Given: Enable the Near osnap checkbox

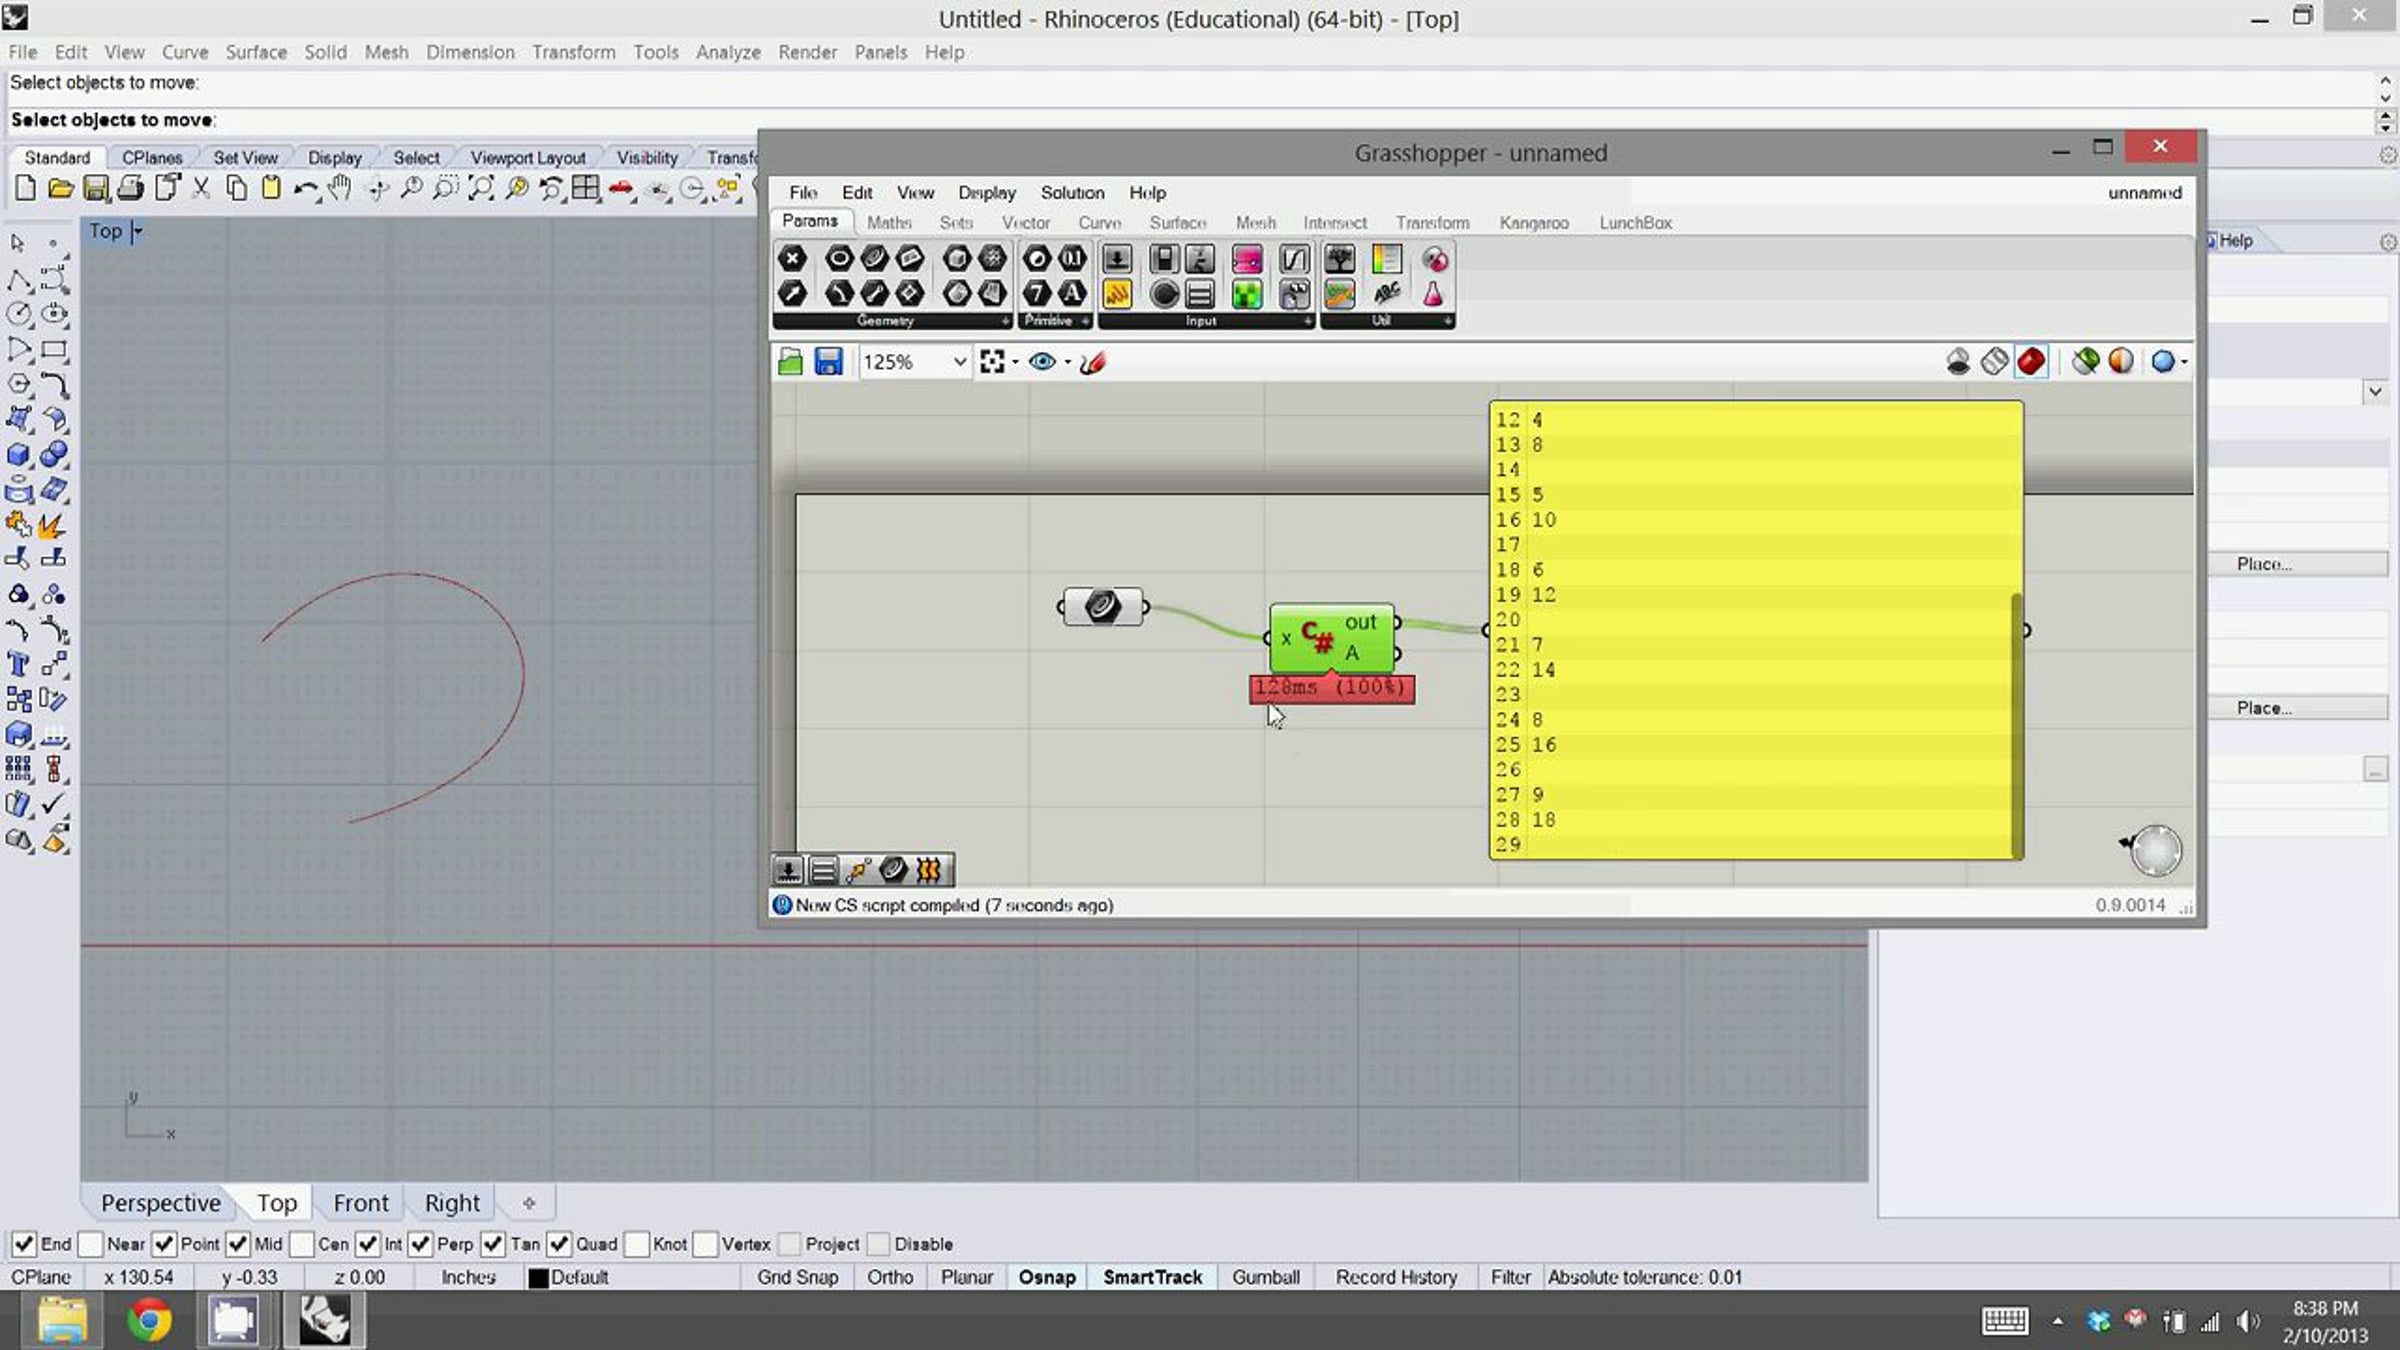Looking at the screenshot, I should [91, 1244].
